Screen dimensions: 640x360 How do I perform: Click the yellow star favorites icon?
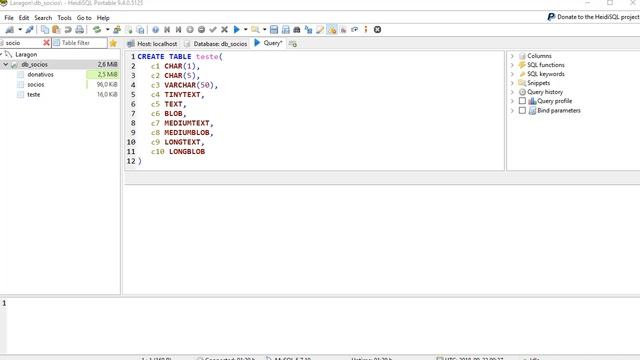(x=113, y=43)
